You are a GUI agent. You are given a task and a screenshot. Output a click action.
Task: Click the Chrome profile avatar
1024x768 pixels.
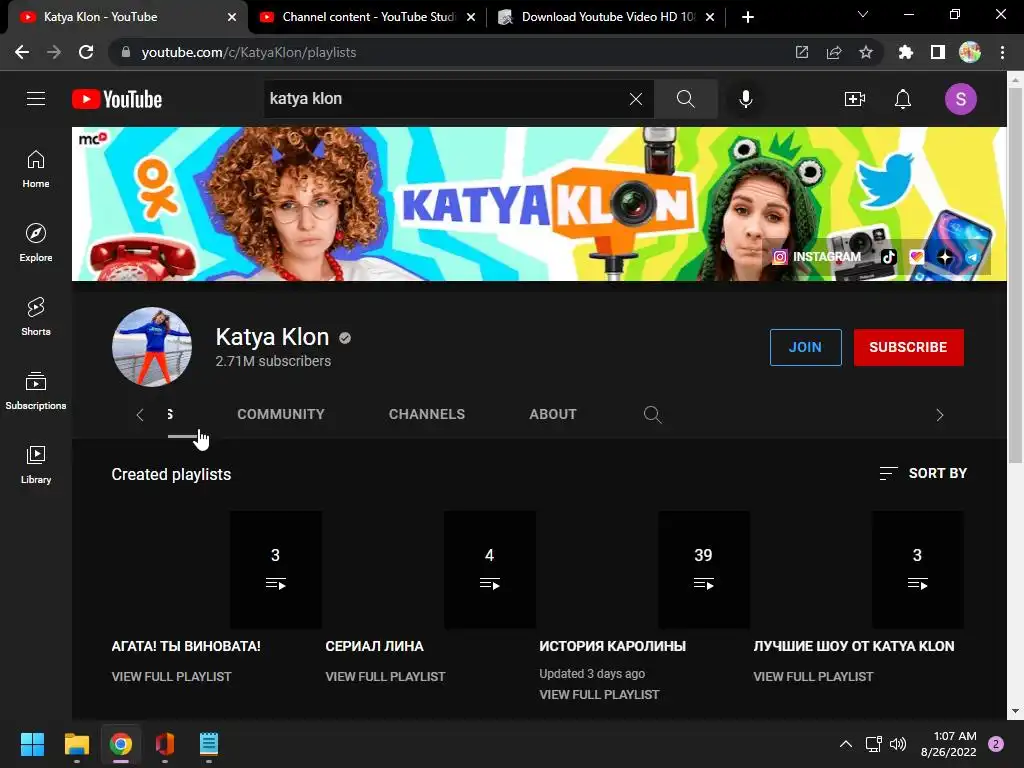tap(970, 52)
